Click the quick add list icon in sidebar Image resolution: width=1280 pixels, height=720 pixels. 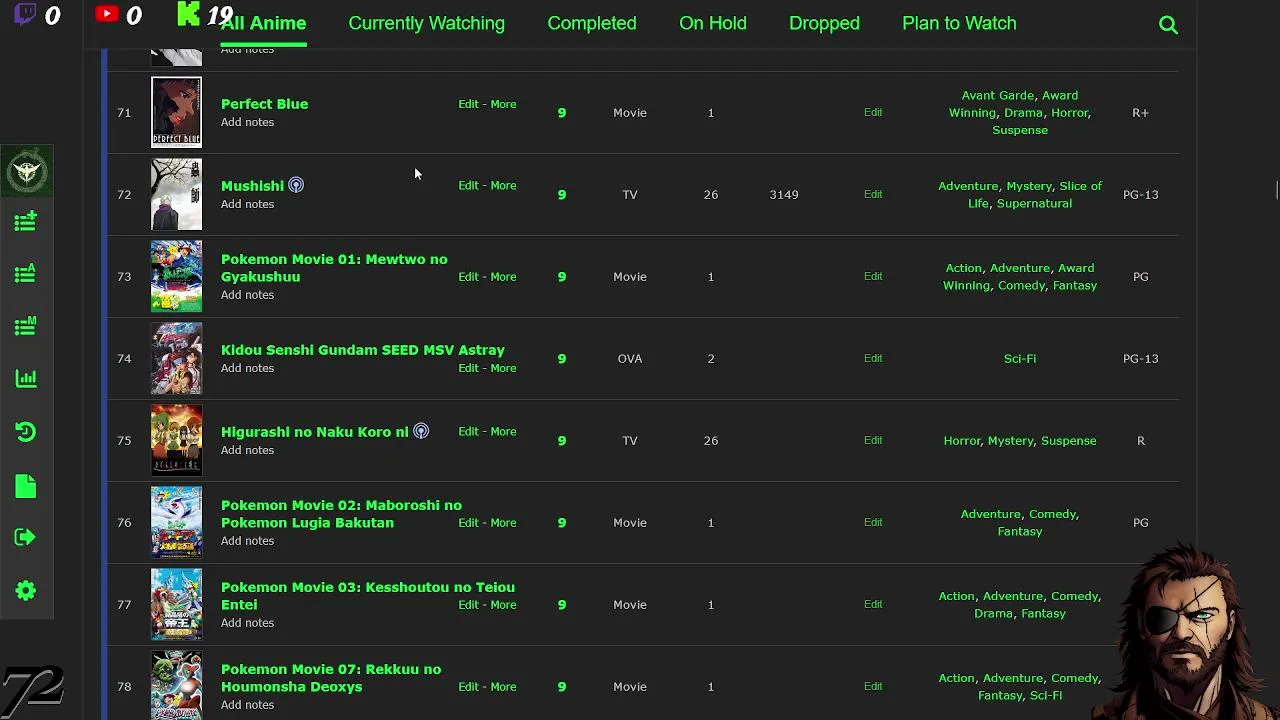26,221
